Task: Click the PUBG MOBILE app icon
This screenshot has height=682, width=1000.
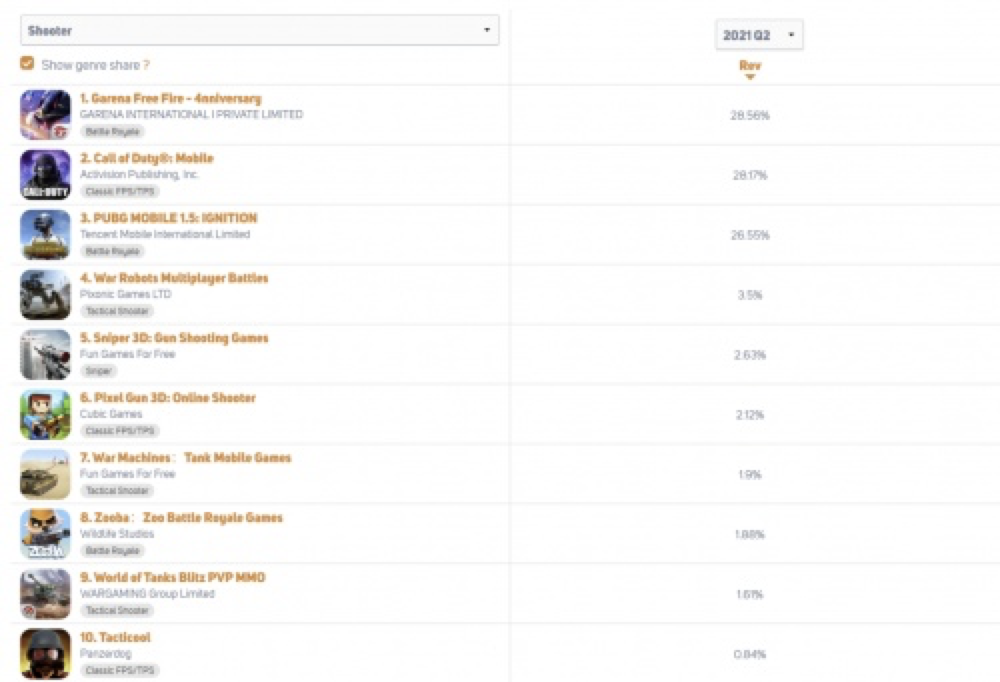Action: 45,235
